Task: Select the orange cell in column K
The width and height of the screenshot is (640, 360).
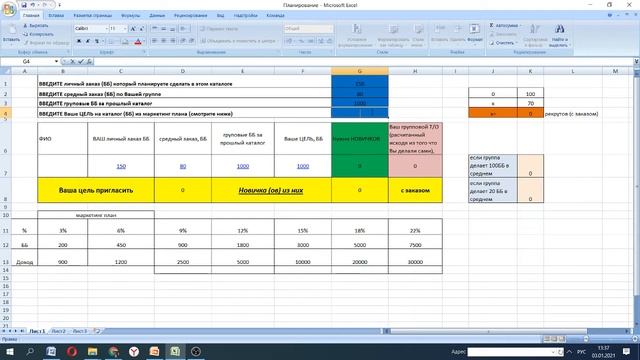Action: tap(530, 113)
